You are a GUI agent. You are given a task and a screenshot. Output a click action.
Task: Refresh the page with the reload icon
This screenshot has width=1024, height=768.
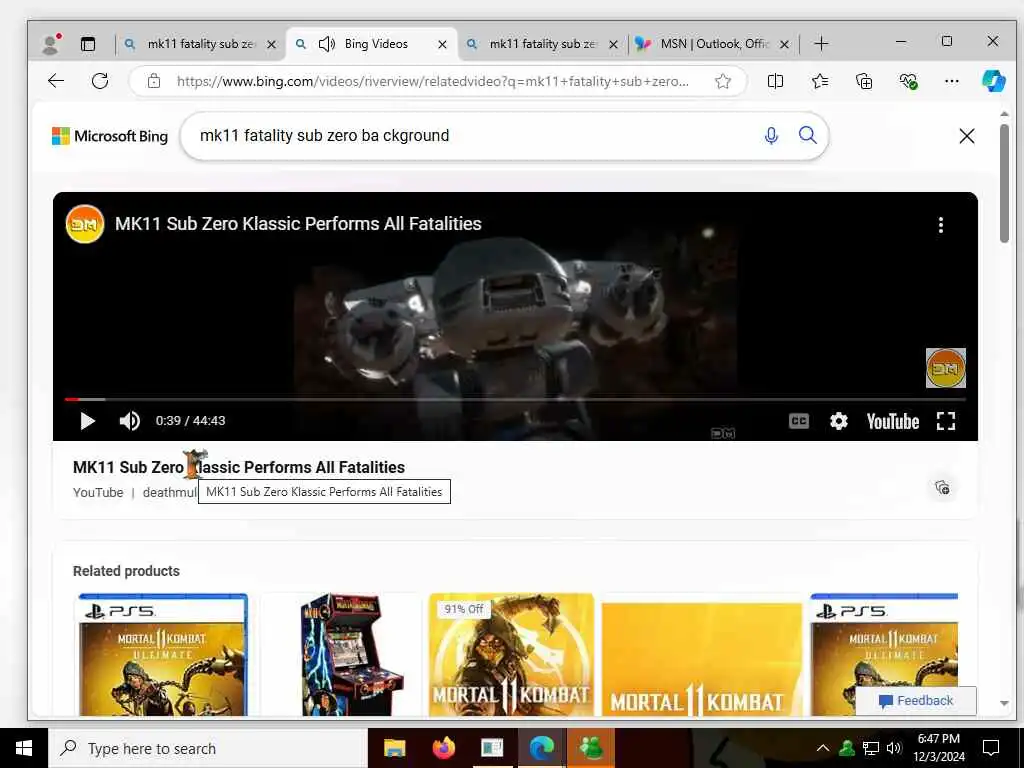(x=100, y=81)
